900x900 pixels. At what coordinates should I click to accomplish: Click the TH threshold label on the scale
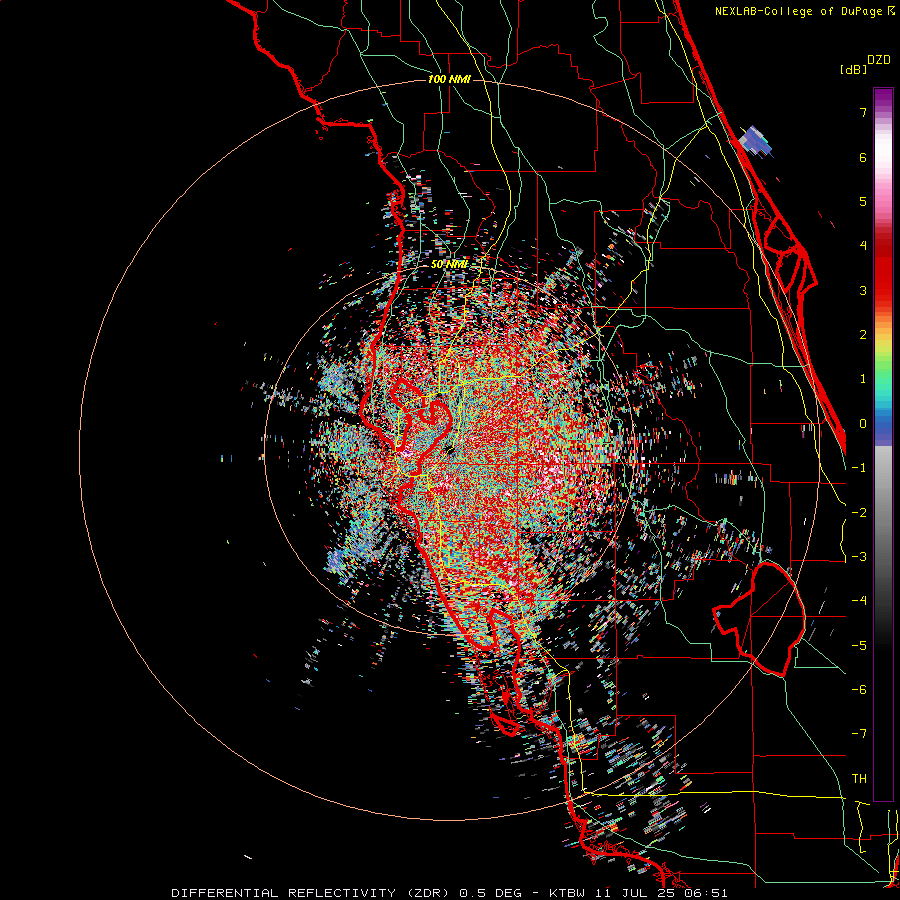pos(859,778)
